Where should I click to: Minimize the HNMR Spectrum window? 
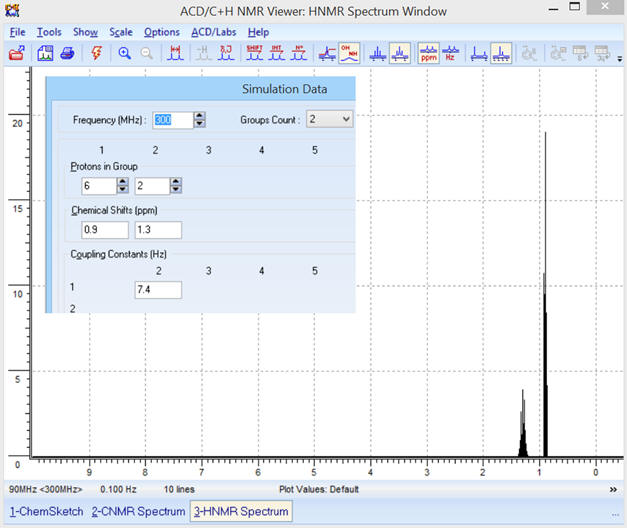[x=553, y=8]
